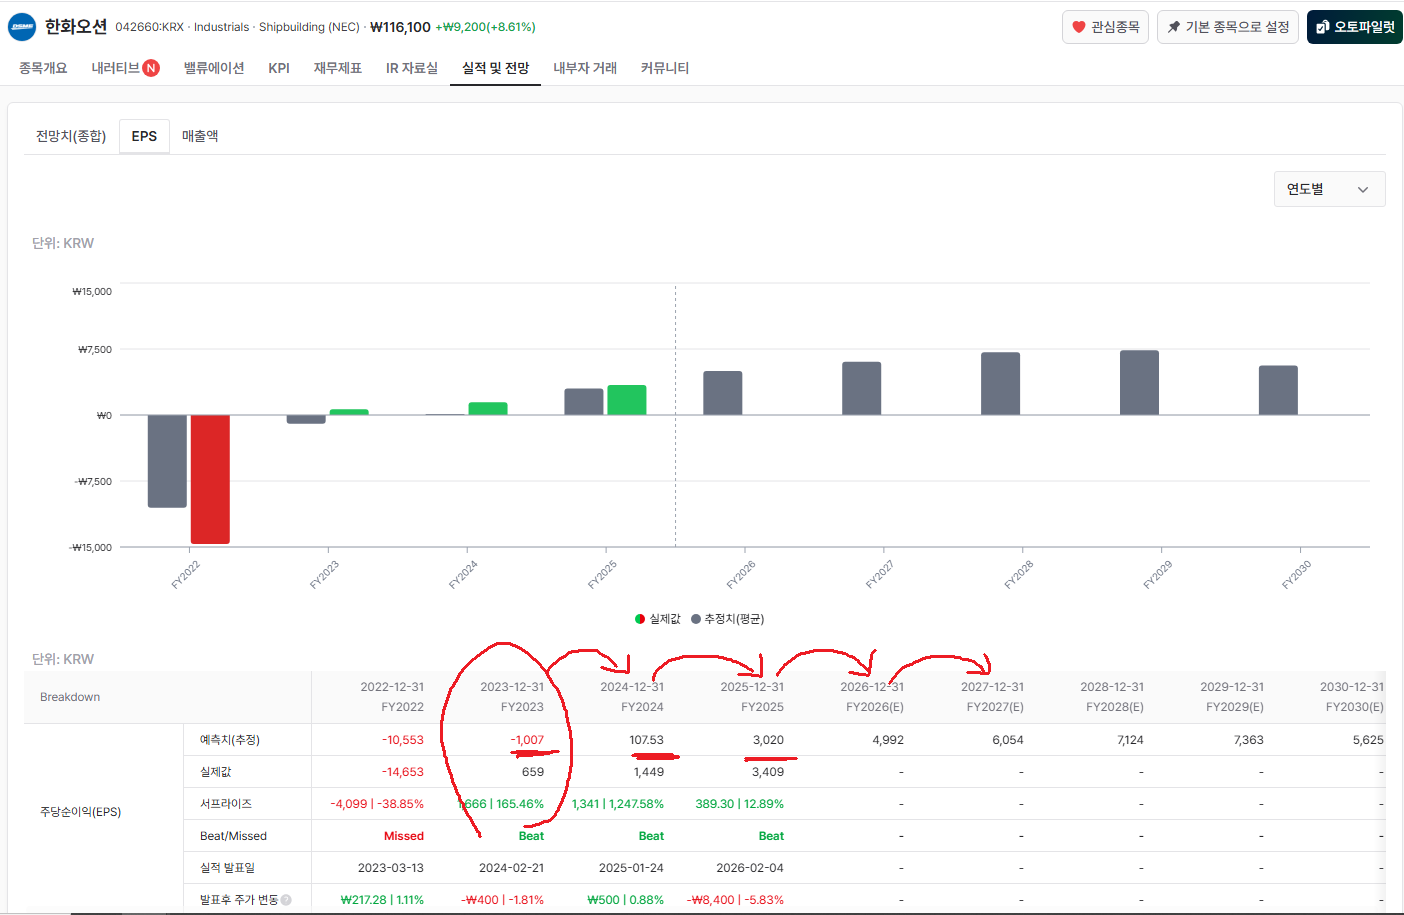Open the 커뮤니티 tab
The image size is (1404, 915).
665,68
